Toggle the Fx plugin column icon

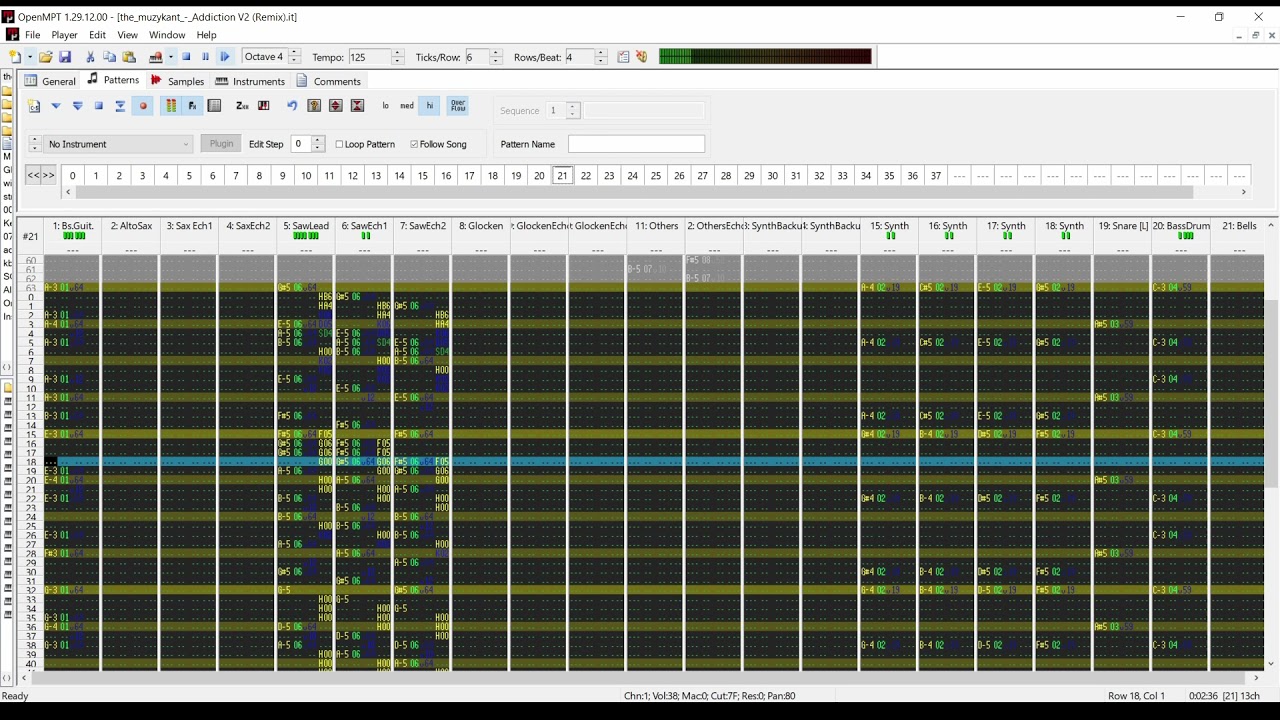tap(192, 106)
